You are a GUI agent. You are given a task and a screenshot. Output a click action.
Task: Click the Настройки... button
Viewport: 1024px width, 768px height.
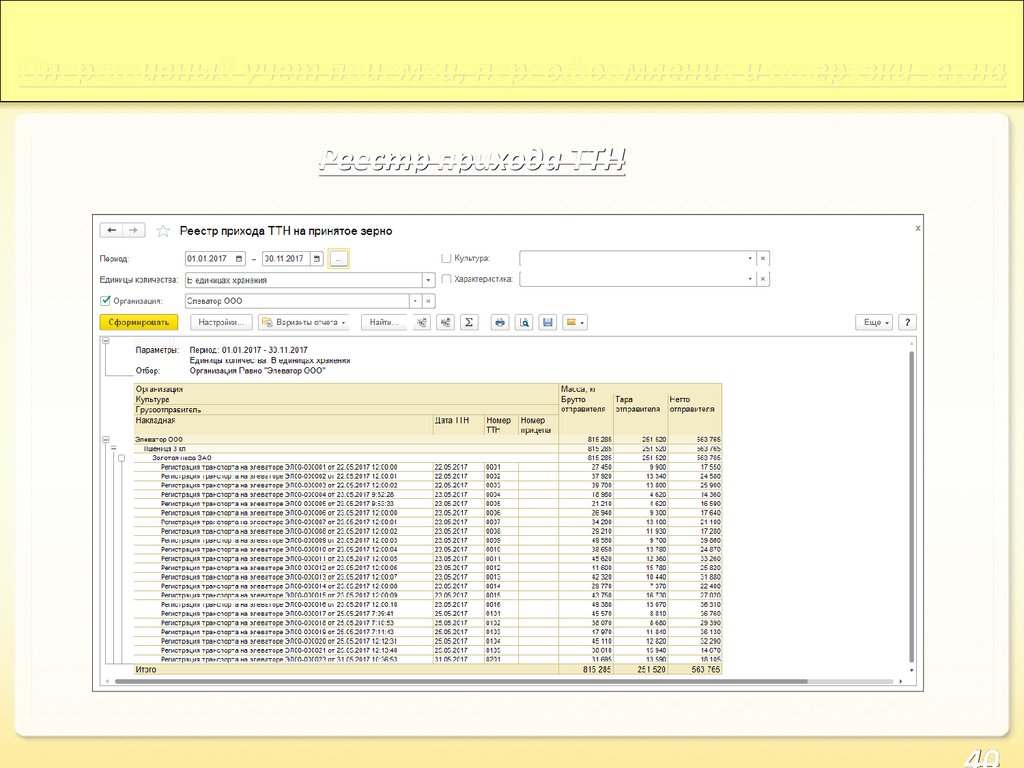point(222,323)
